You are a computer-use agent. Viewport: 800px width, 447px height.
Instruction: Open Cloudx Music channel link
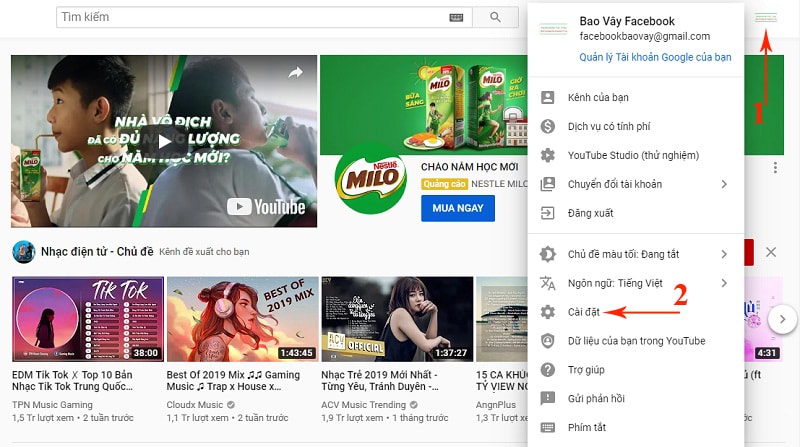click(x=195, y=405)
